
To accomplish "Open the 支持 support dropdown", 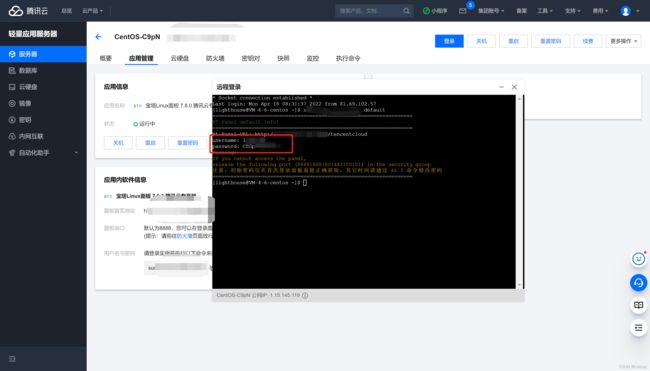I will tap(572, 11).
